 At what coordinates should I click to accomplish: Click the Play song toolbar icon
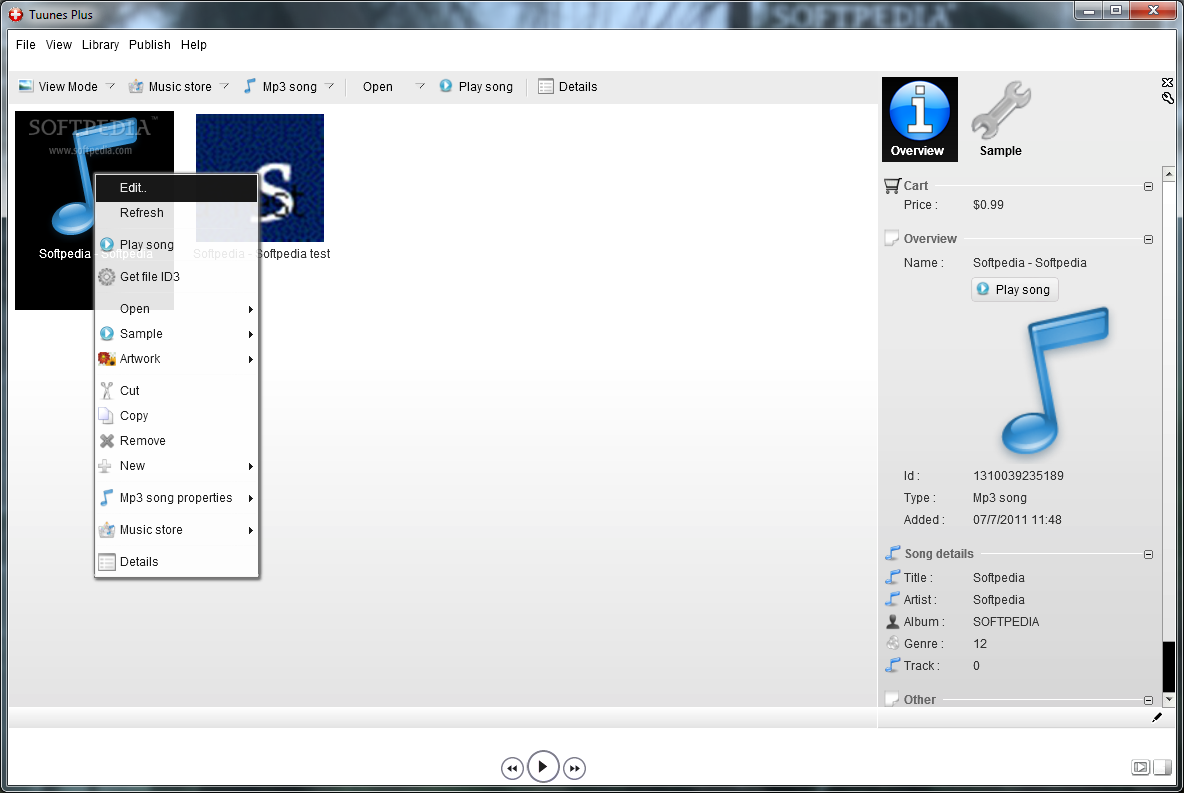point(446,86)
